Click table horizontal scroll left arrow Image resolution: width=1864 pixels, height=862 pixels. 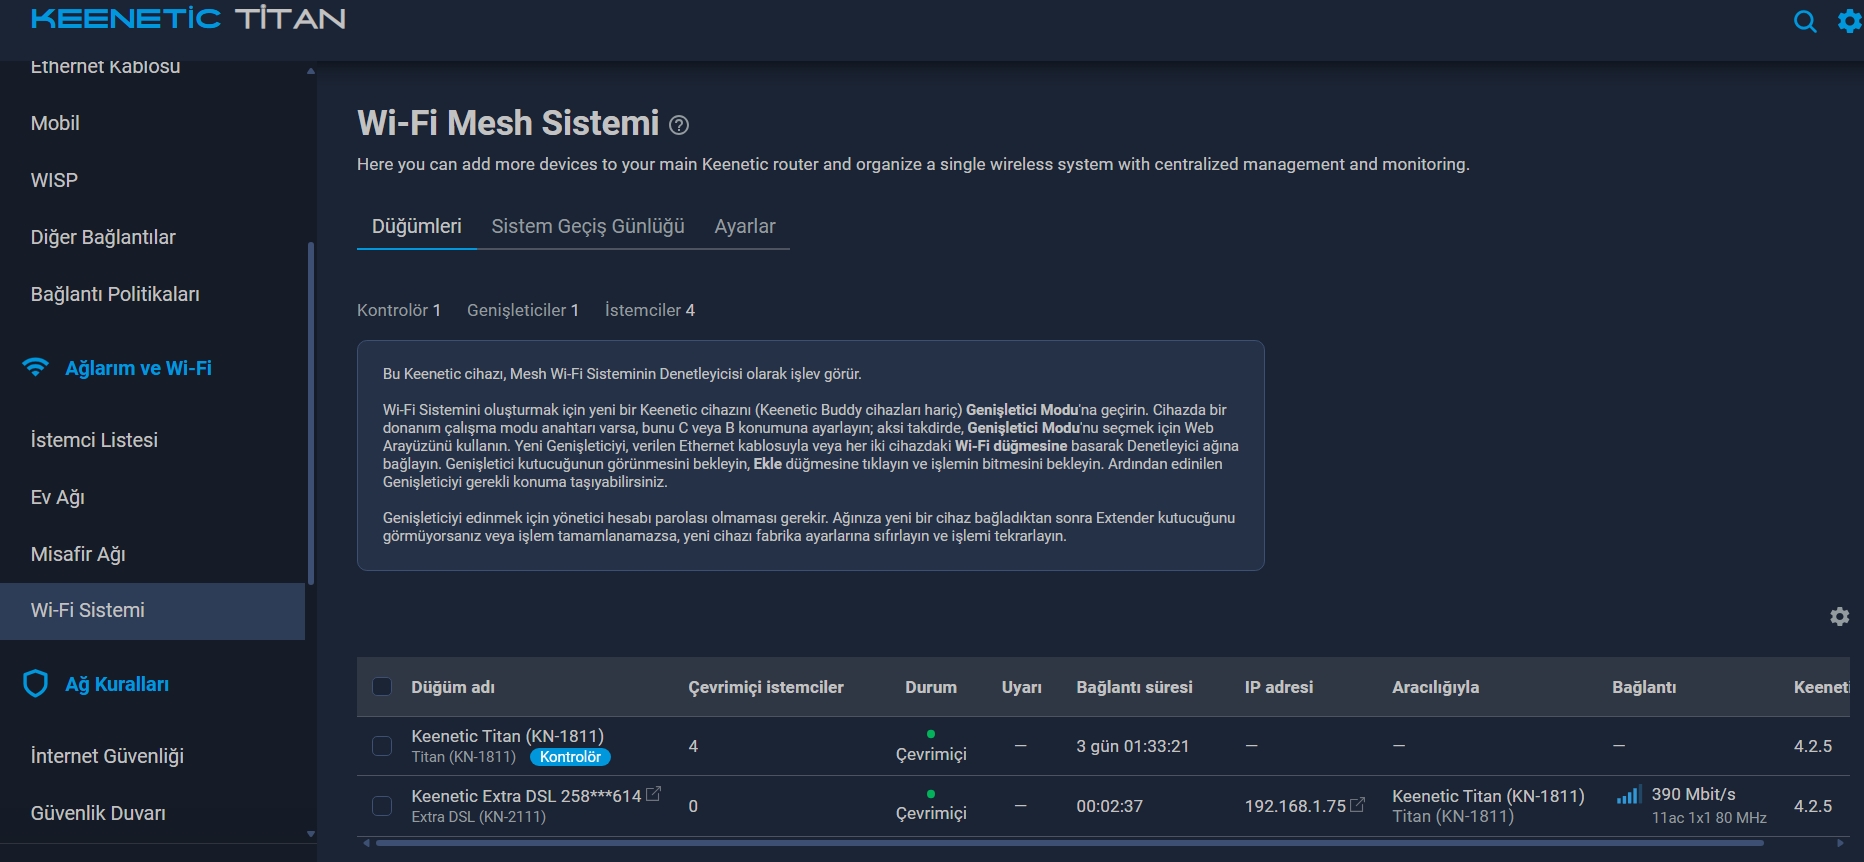coord(366,843)
